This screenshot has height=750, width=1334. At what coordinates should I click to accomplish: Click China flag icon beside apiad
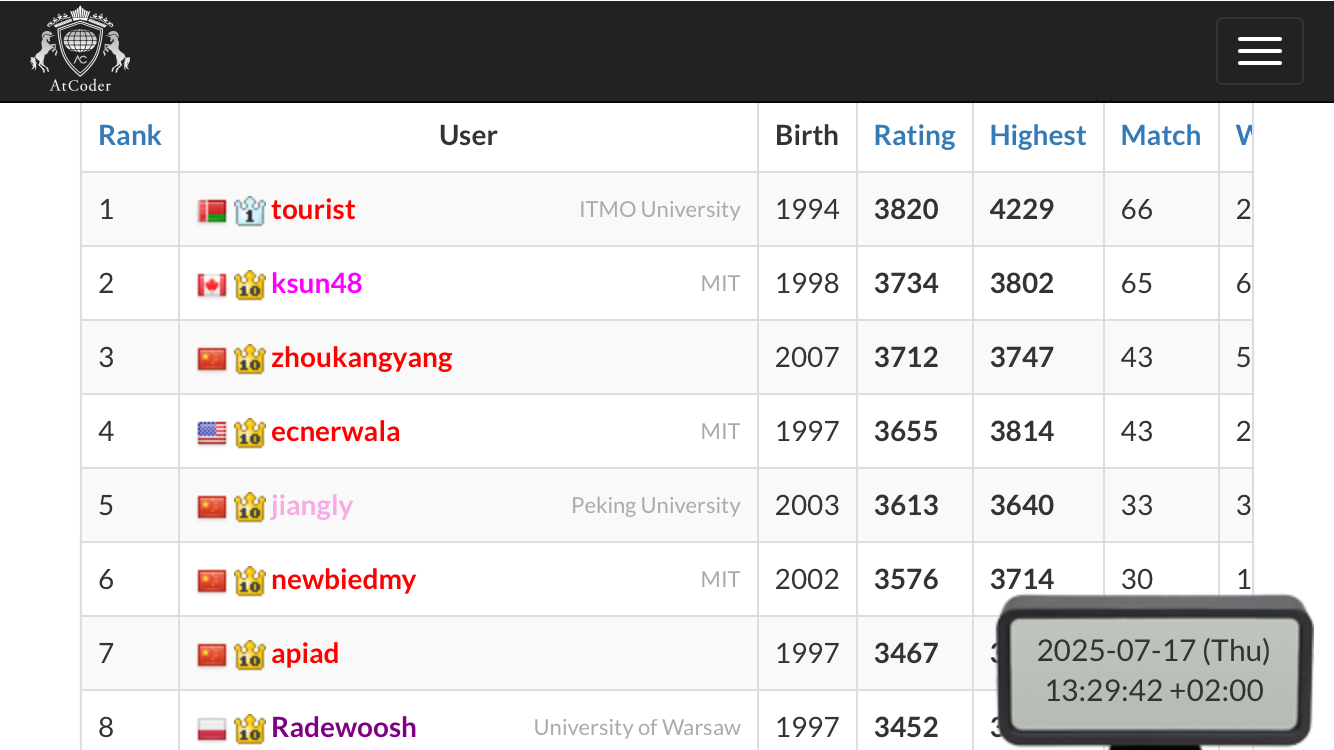point(212,655)
